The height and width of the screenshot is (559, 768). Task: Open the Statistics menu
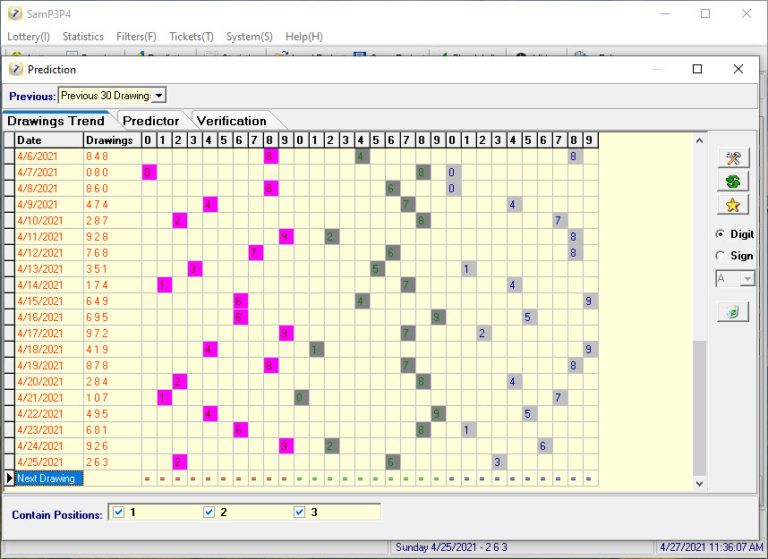(x=83, y=37)
